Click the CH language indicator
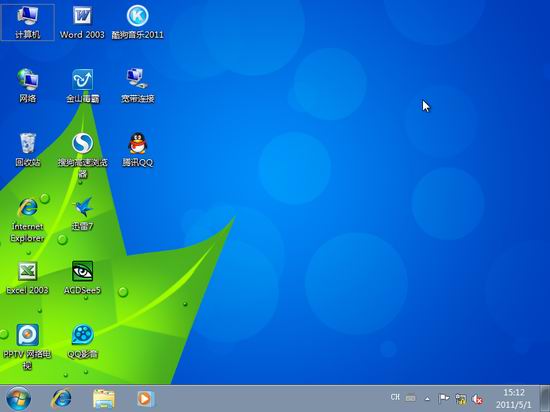Image resolution: width=550 pixels, height=412 pixels. [395, 397]
